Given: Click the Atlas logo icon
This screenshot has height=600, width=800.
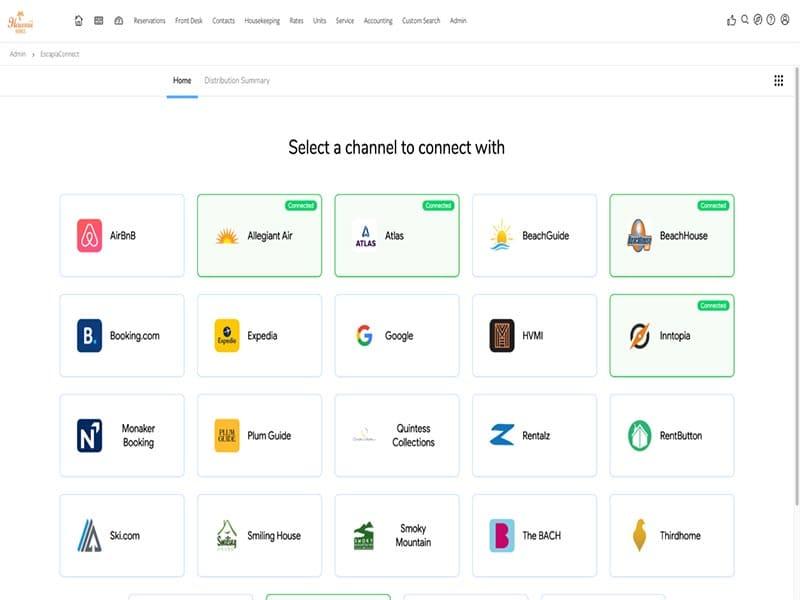Looking at the screenshot, I should 365,236.
